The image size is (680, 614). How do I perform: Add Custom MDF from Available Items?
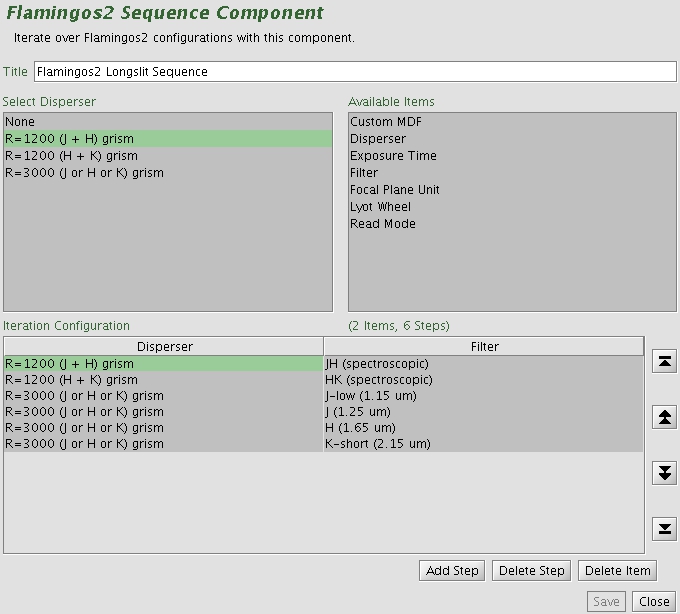click(x=512, y=121)
